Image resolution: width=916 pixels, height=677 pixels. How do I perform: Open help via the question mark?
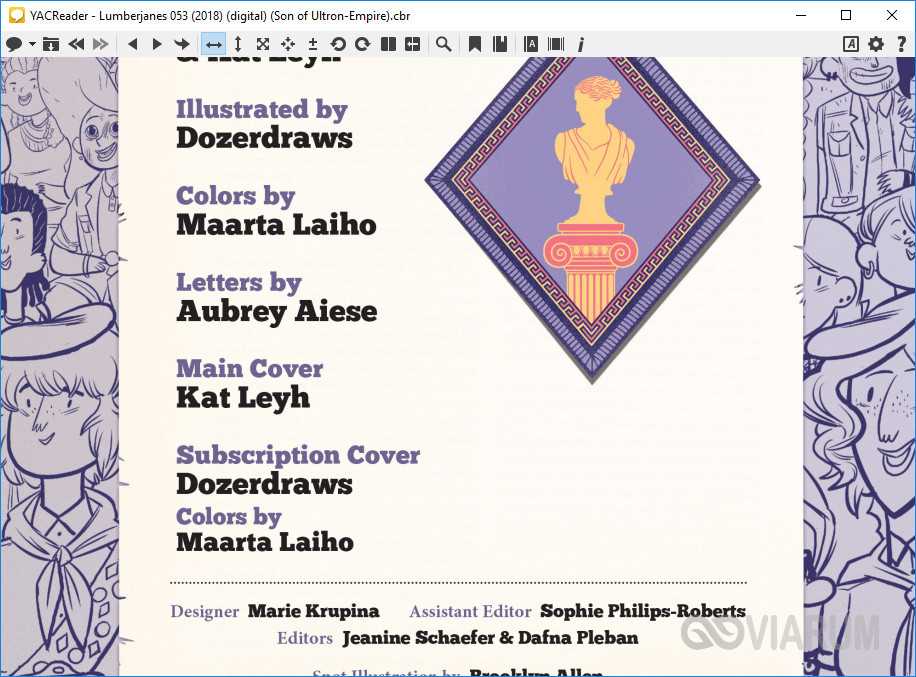tap(901, 44)
